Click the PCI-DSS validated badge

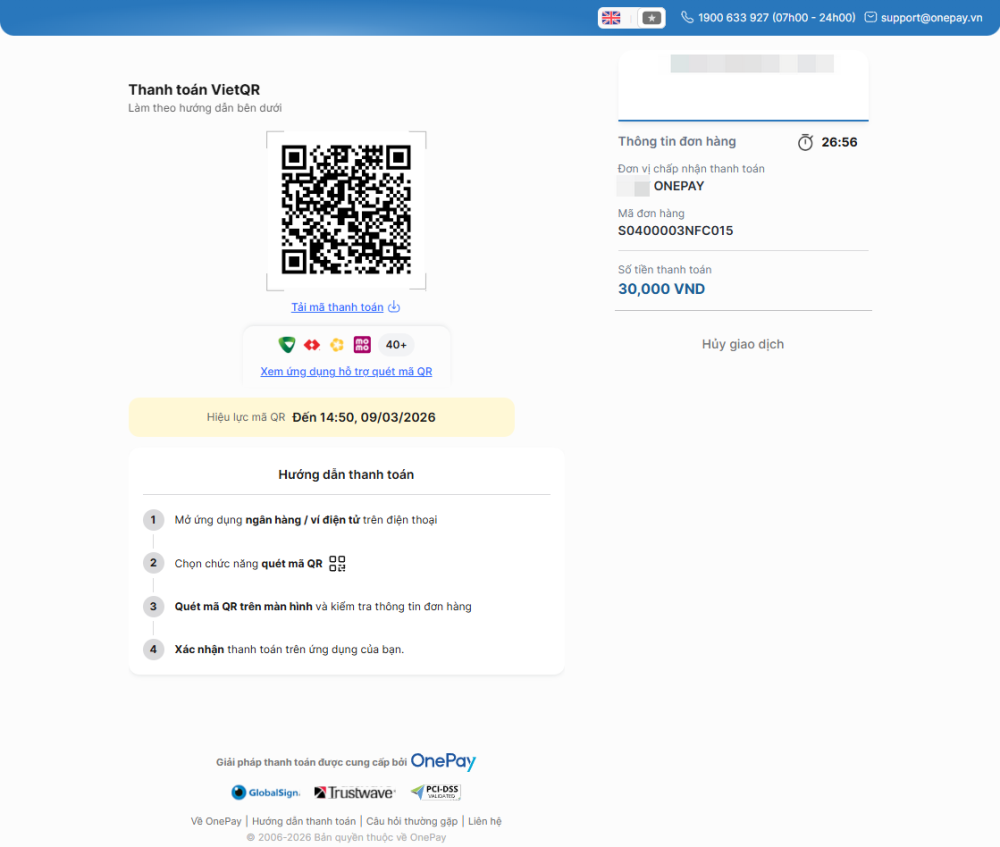pos(435,792)
